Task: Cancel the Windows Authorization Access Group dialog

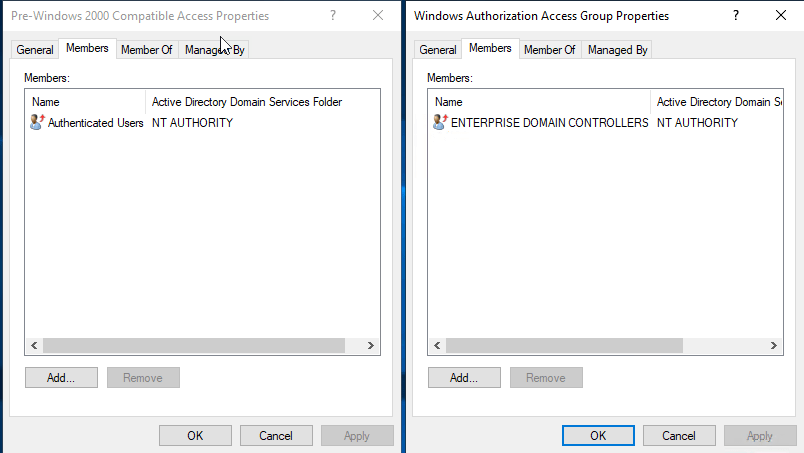Action: (x=679, y=436)
